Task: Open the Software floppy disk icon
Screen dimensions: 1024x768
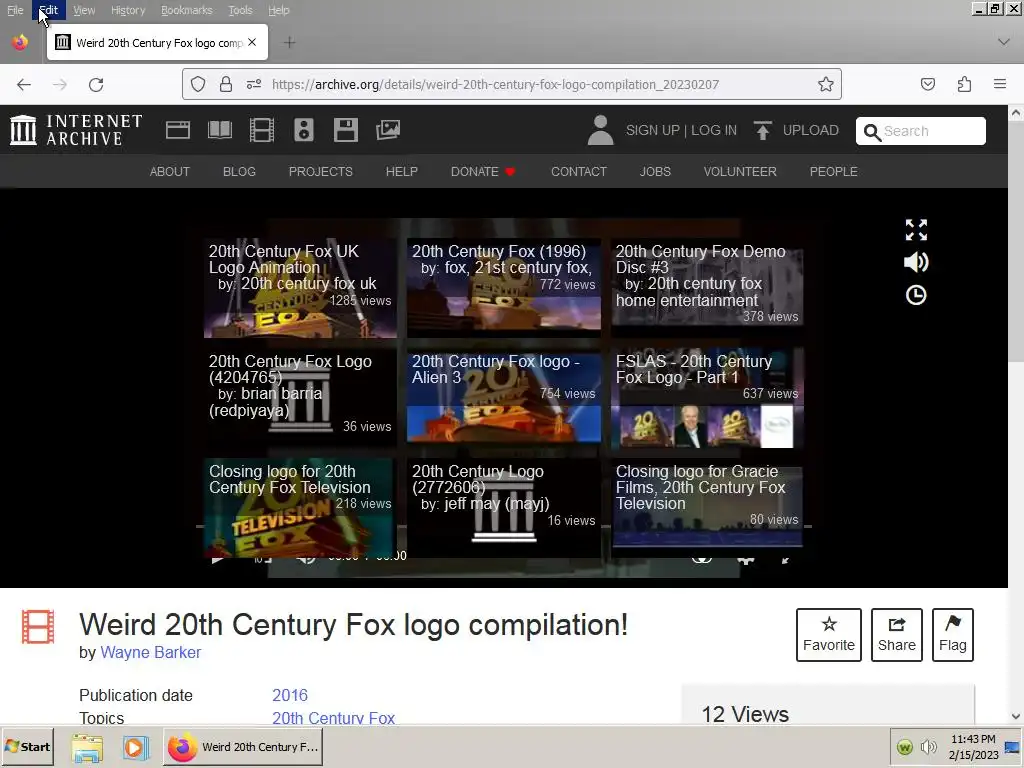Action: pyautogui.click(x=345, y=130)
